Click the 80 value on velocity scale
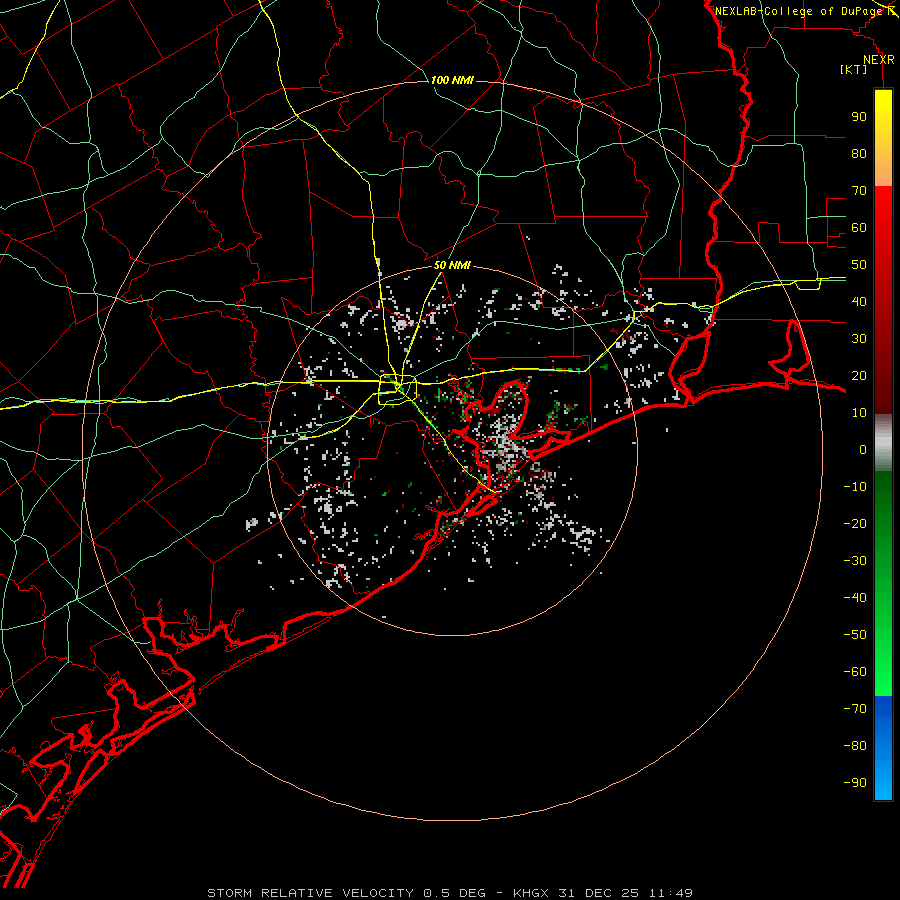 pos(859,153)
